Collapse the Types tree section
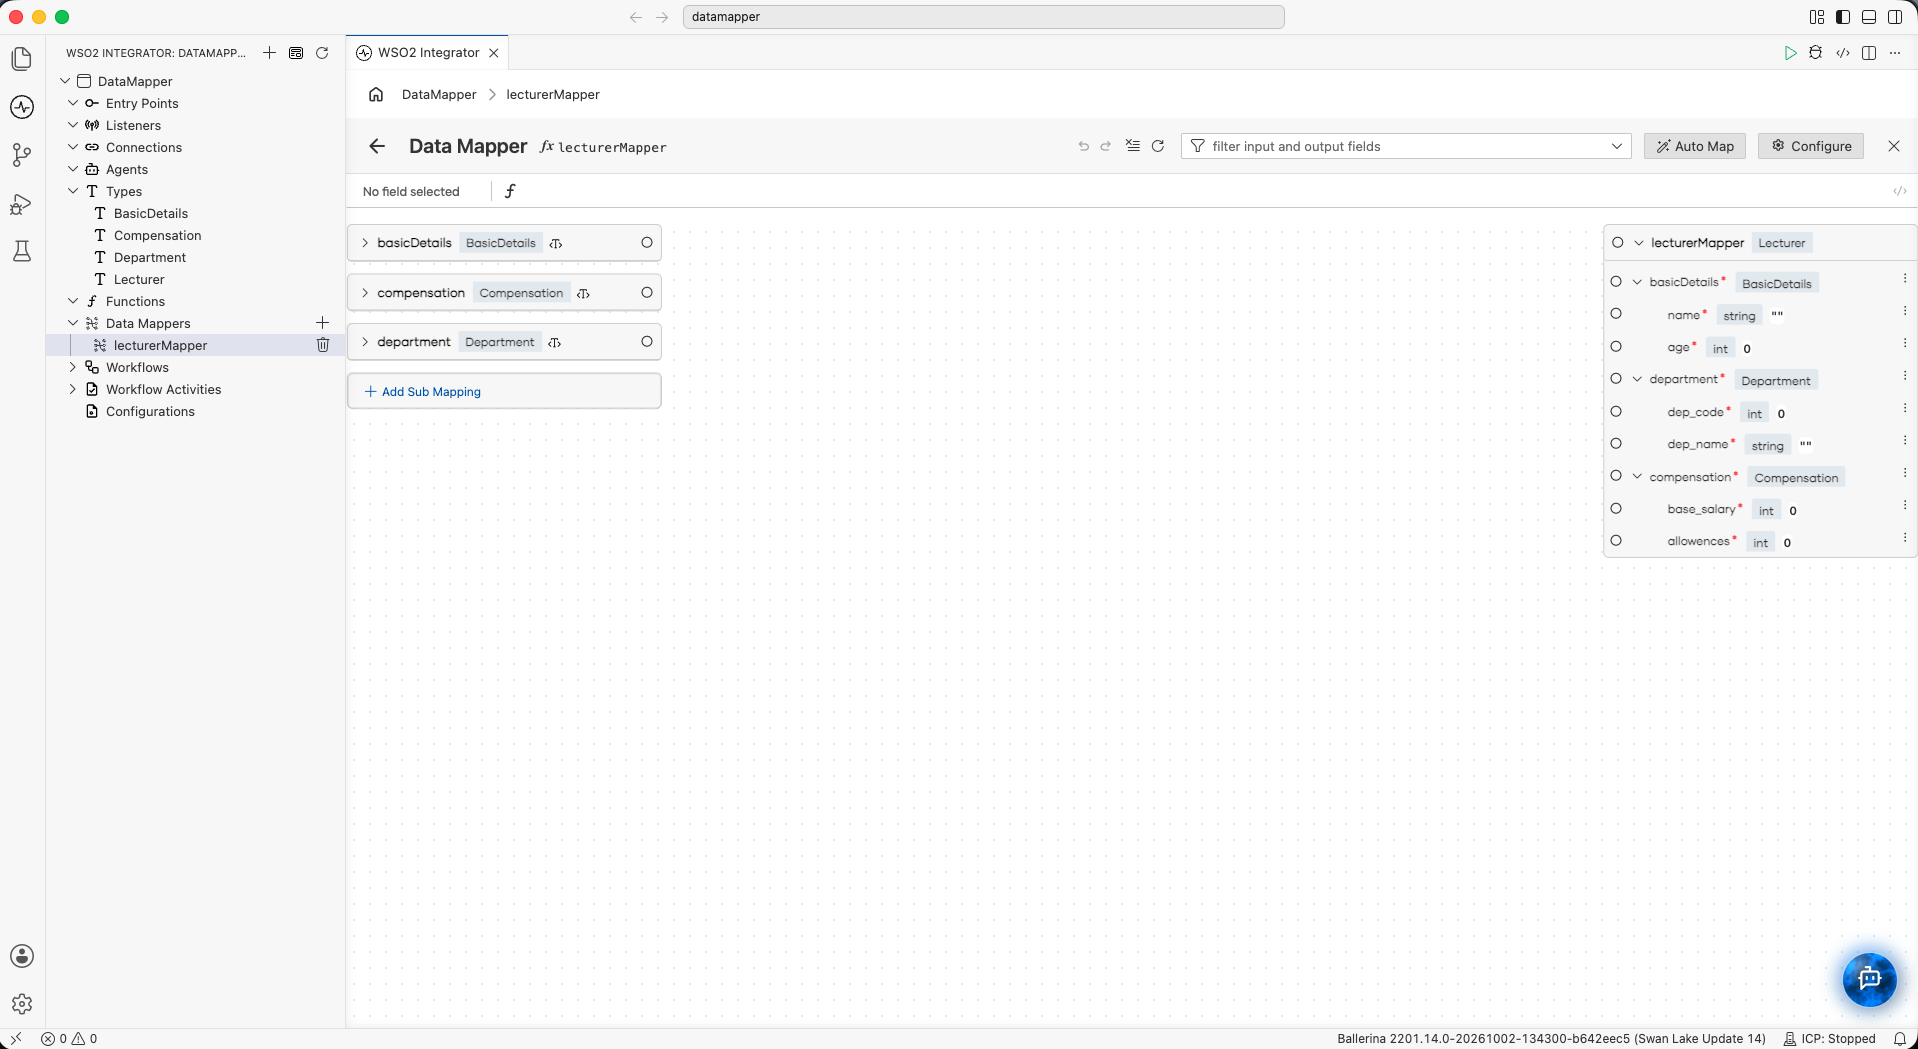This screenshot has height=1049, width=1918. 73,191
